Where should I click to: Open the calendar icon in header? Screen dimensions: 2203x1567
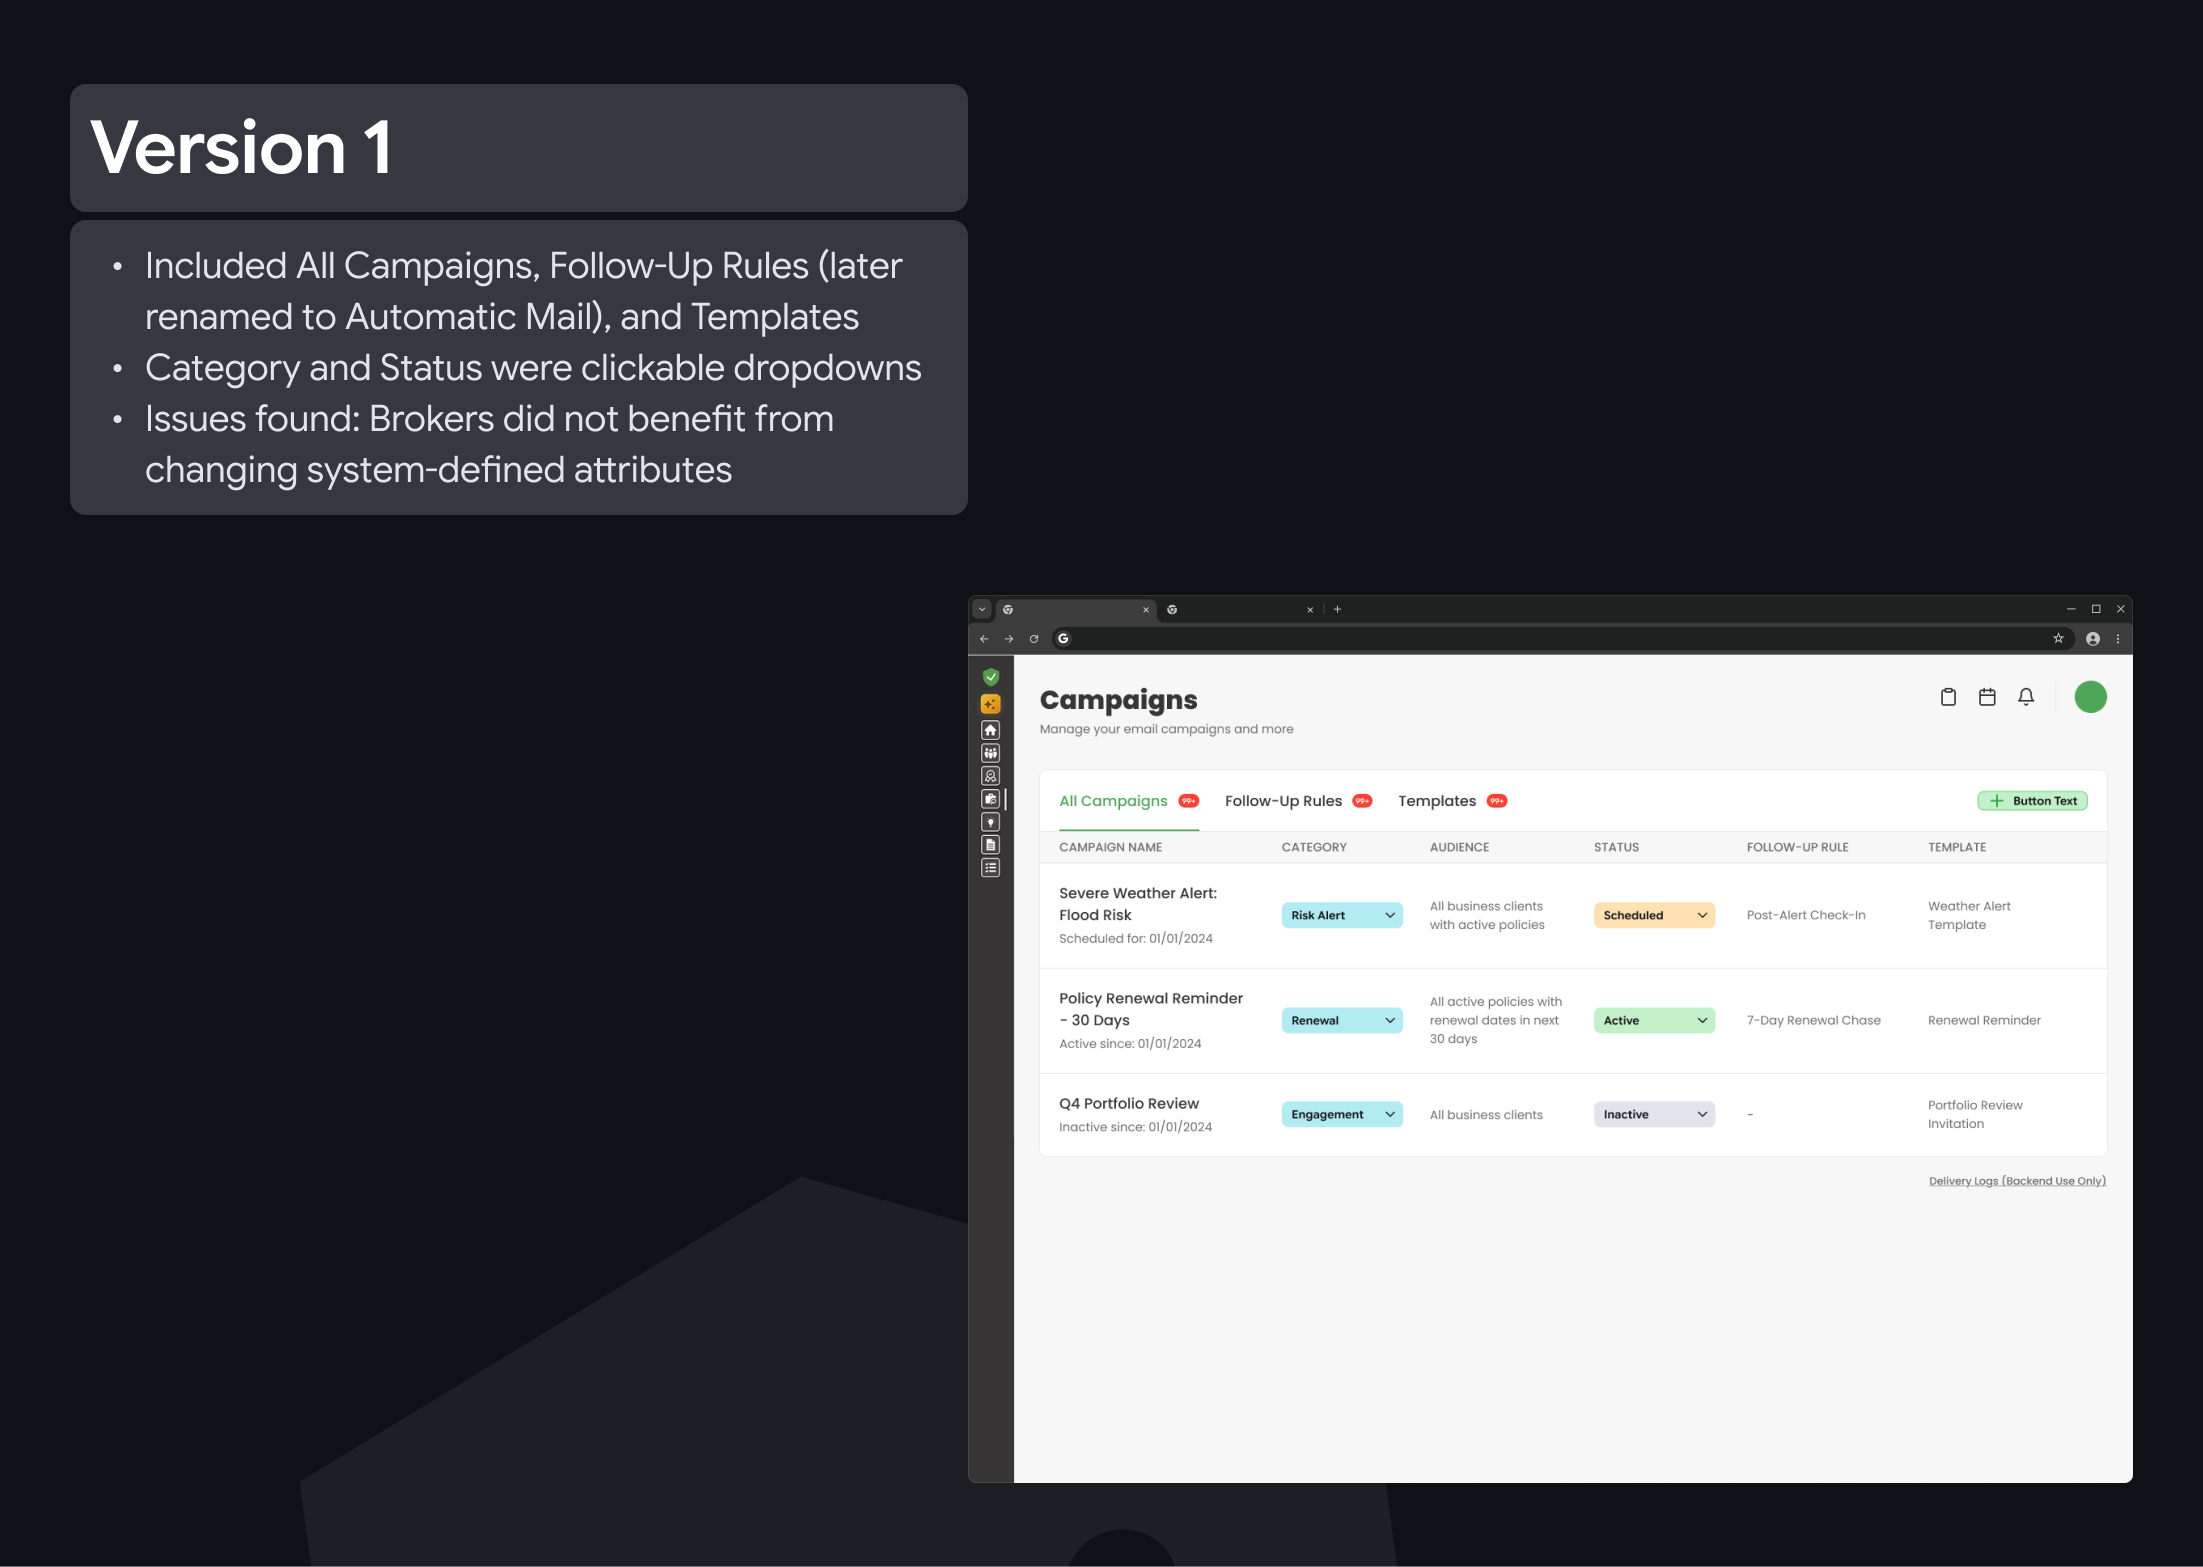coord(1987,697)
